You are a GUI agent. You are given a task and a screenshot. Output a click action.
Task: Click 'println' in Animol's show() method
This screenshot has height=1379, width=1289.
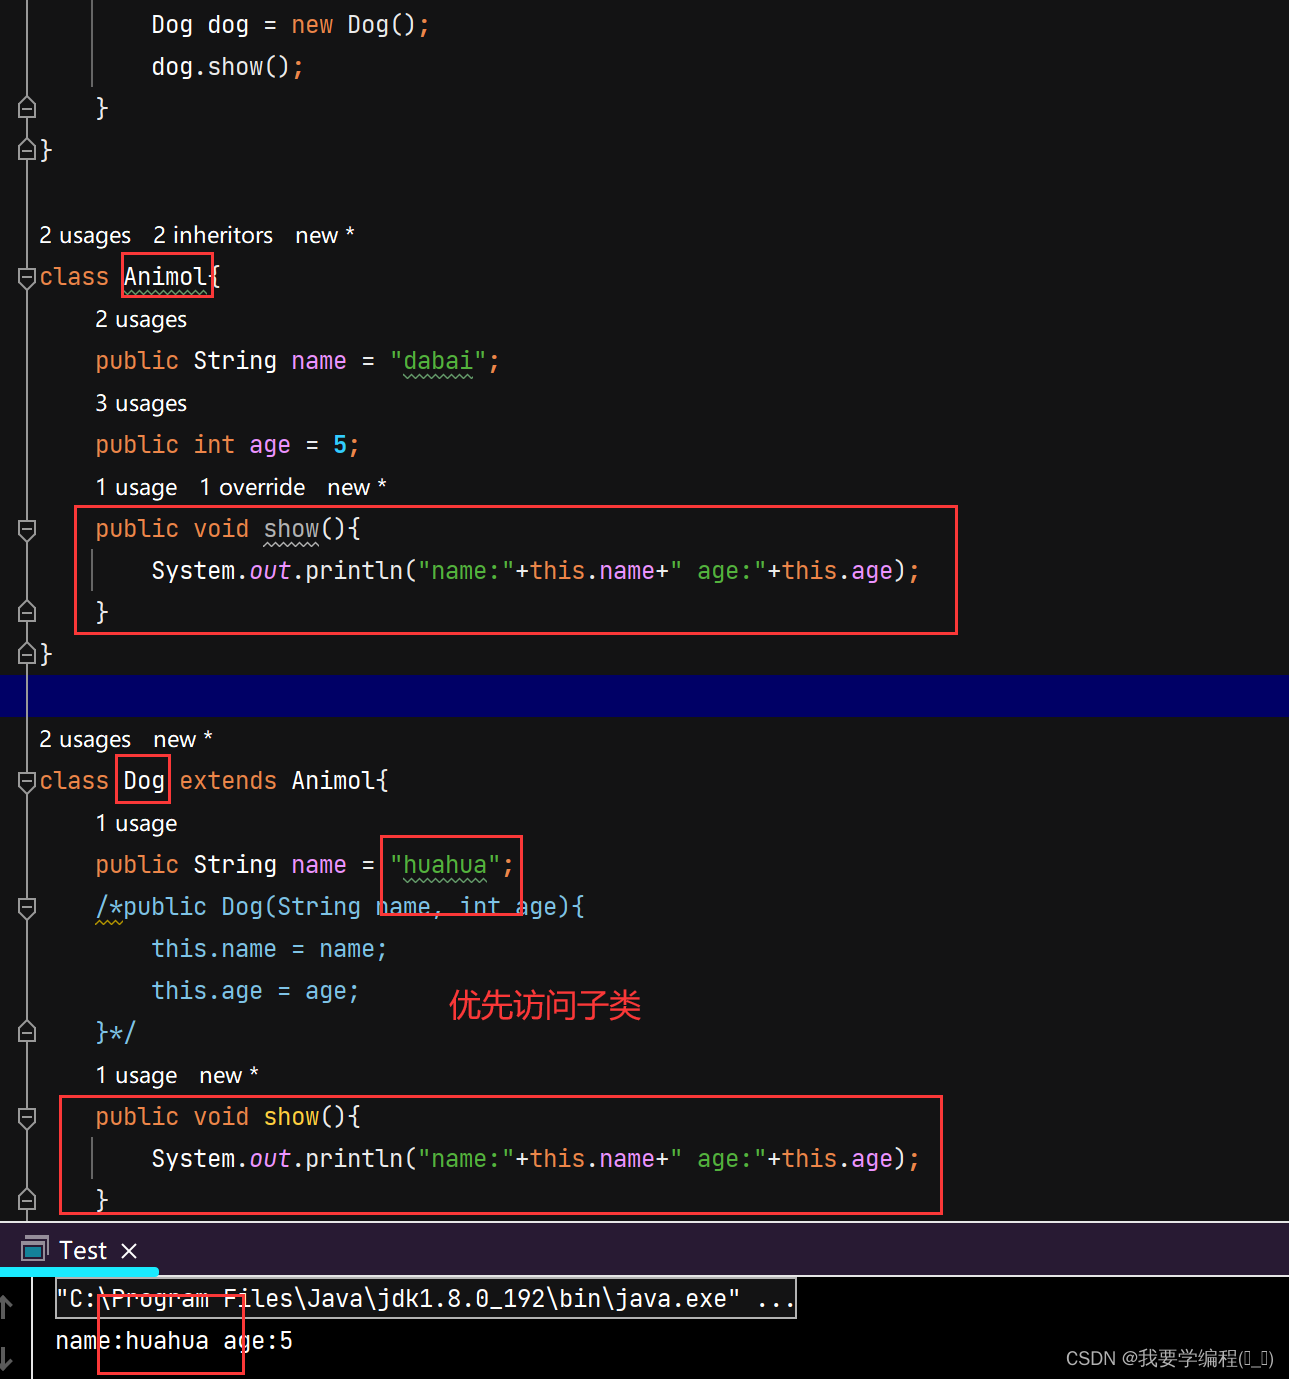pyautogui.click(x=354, y=571)
